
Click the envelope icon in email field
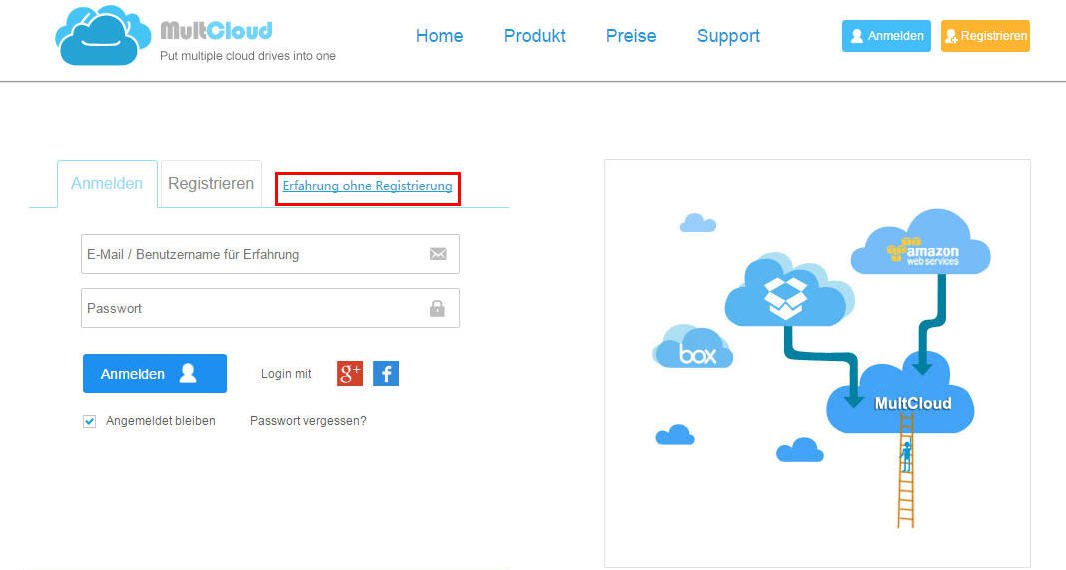click(438, 254)
